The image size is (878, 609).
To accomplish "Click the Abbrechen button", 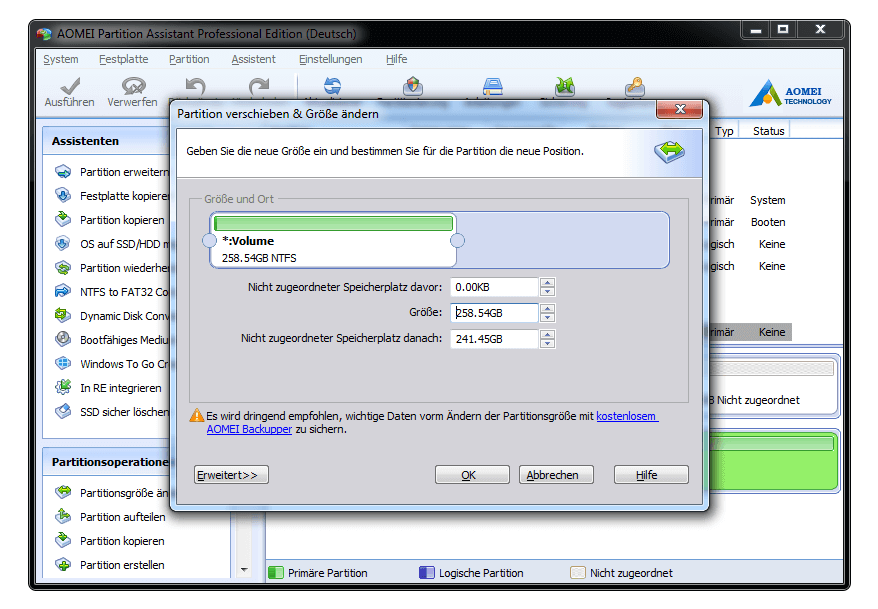I will 556,475.
